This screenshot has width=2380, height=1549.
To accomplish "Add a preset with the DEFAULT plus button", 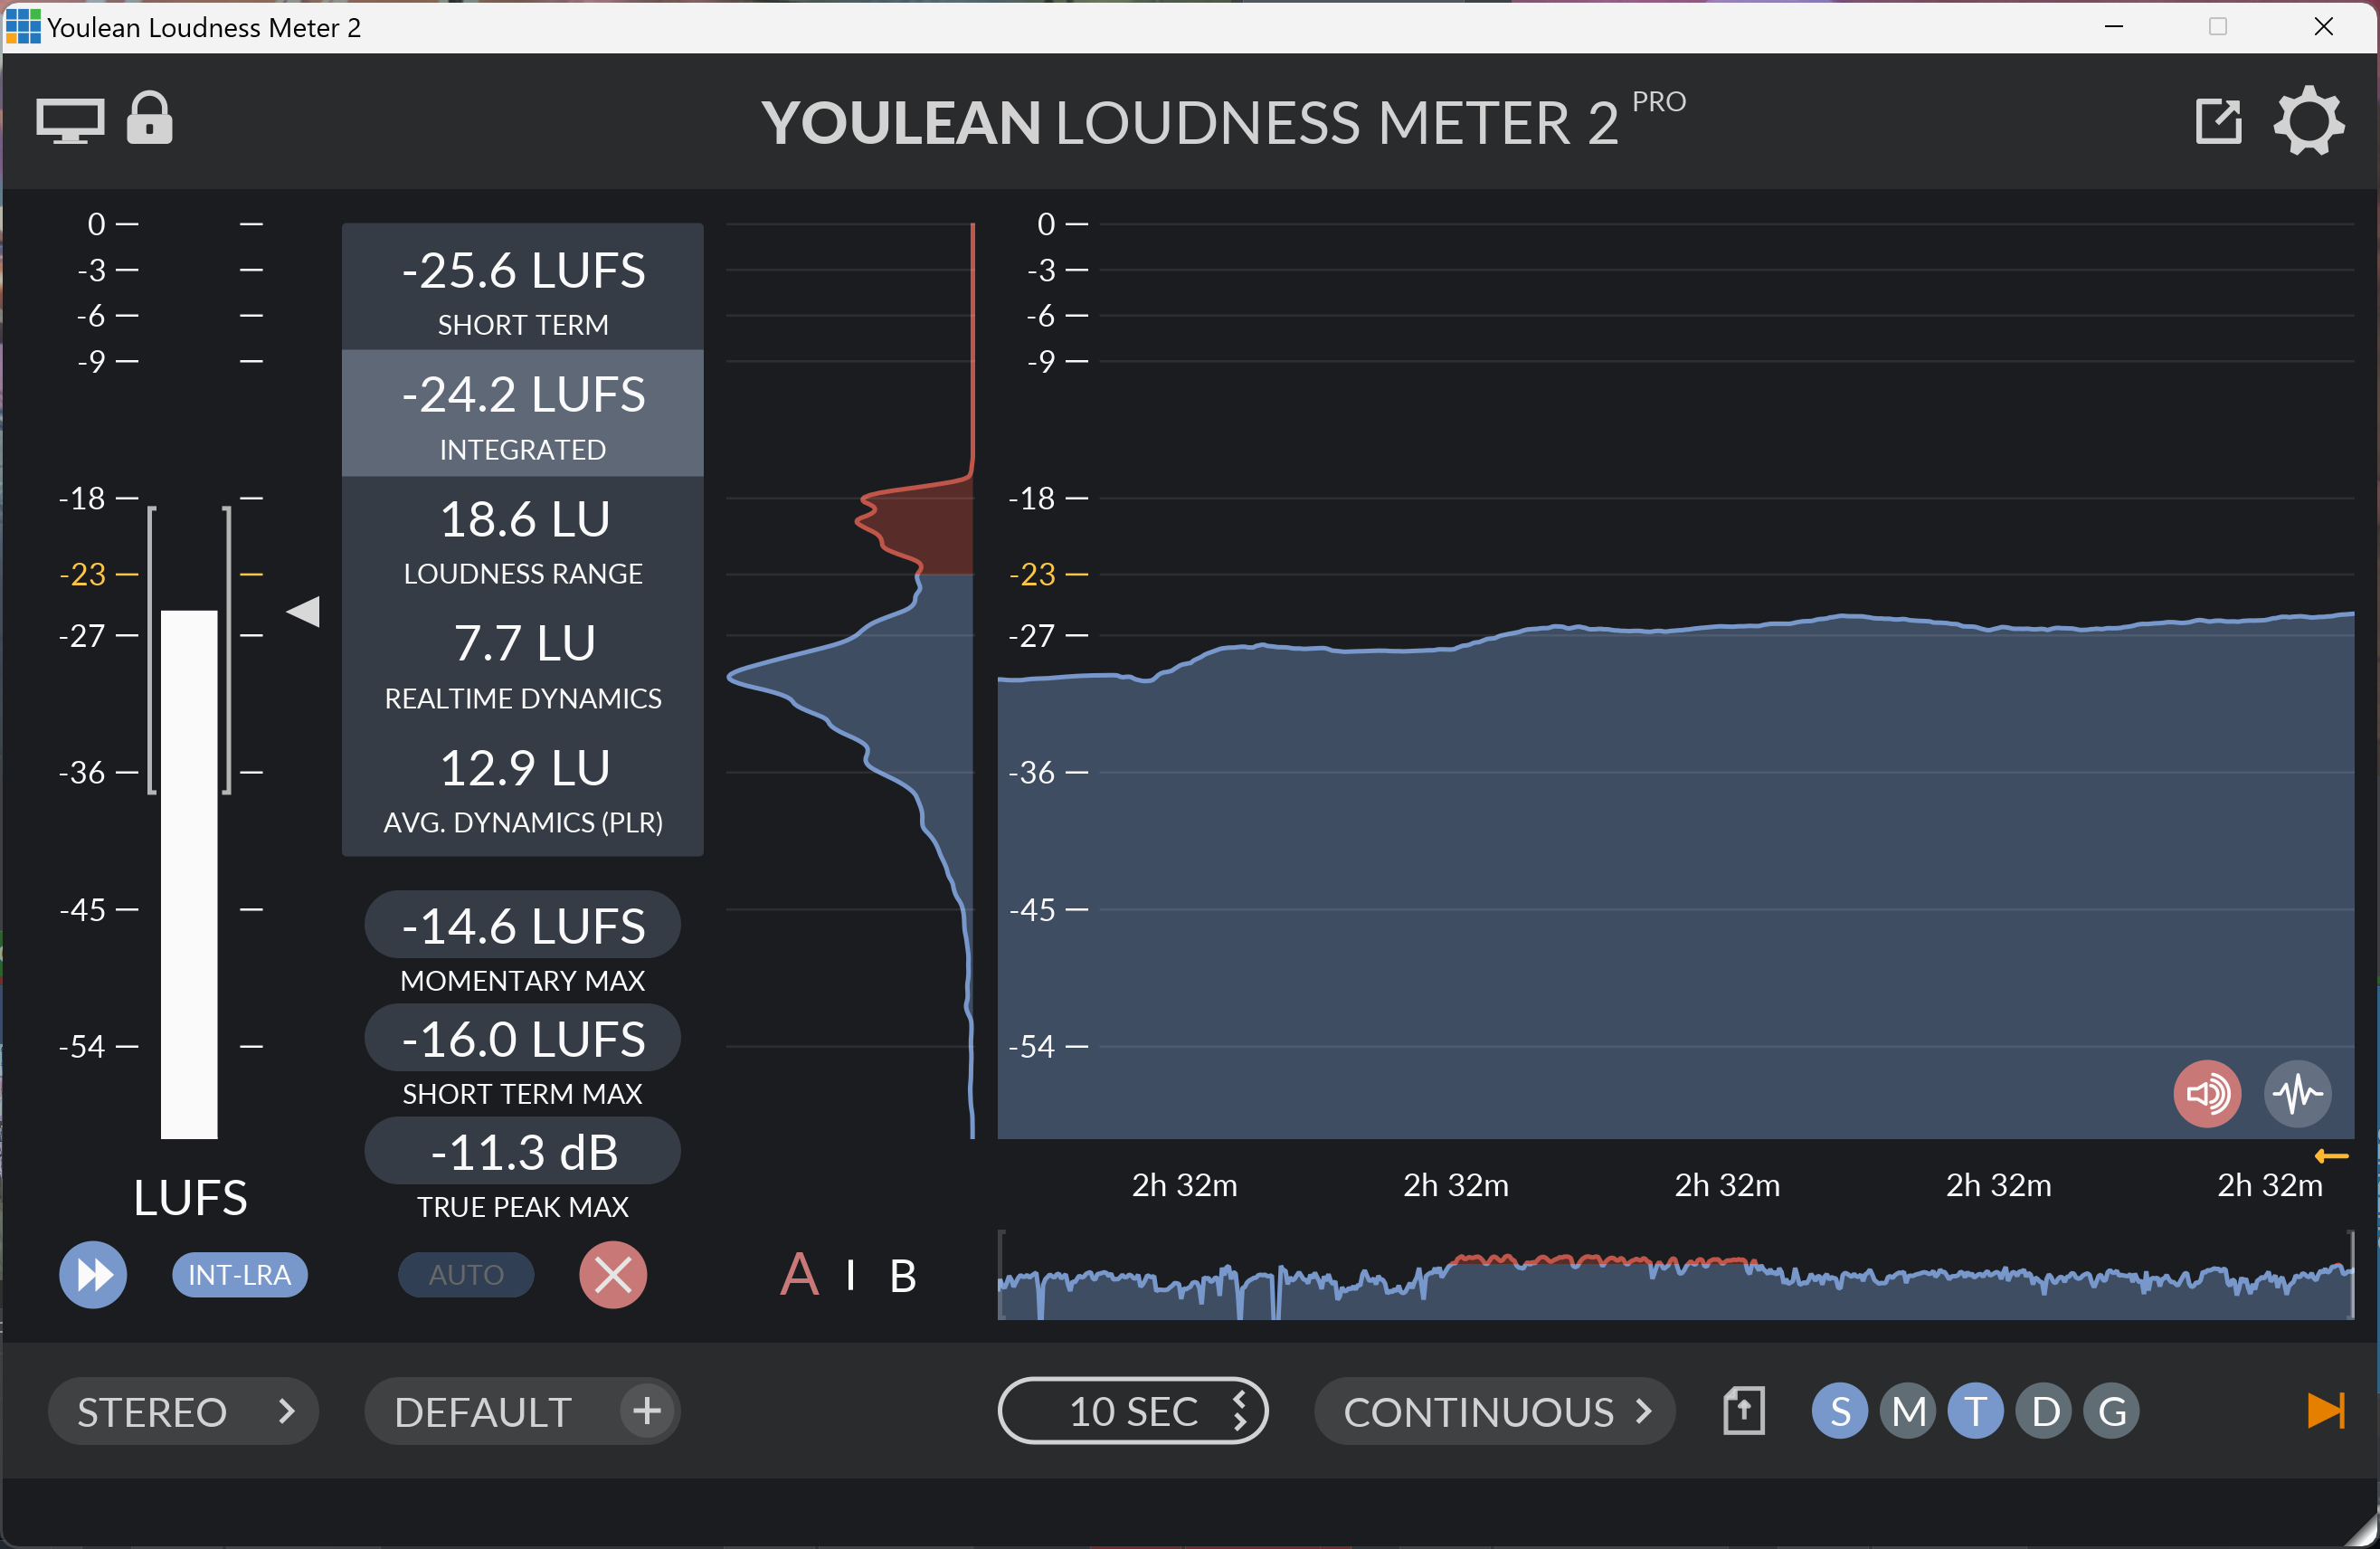I will (647, 1411).
